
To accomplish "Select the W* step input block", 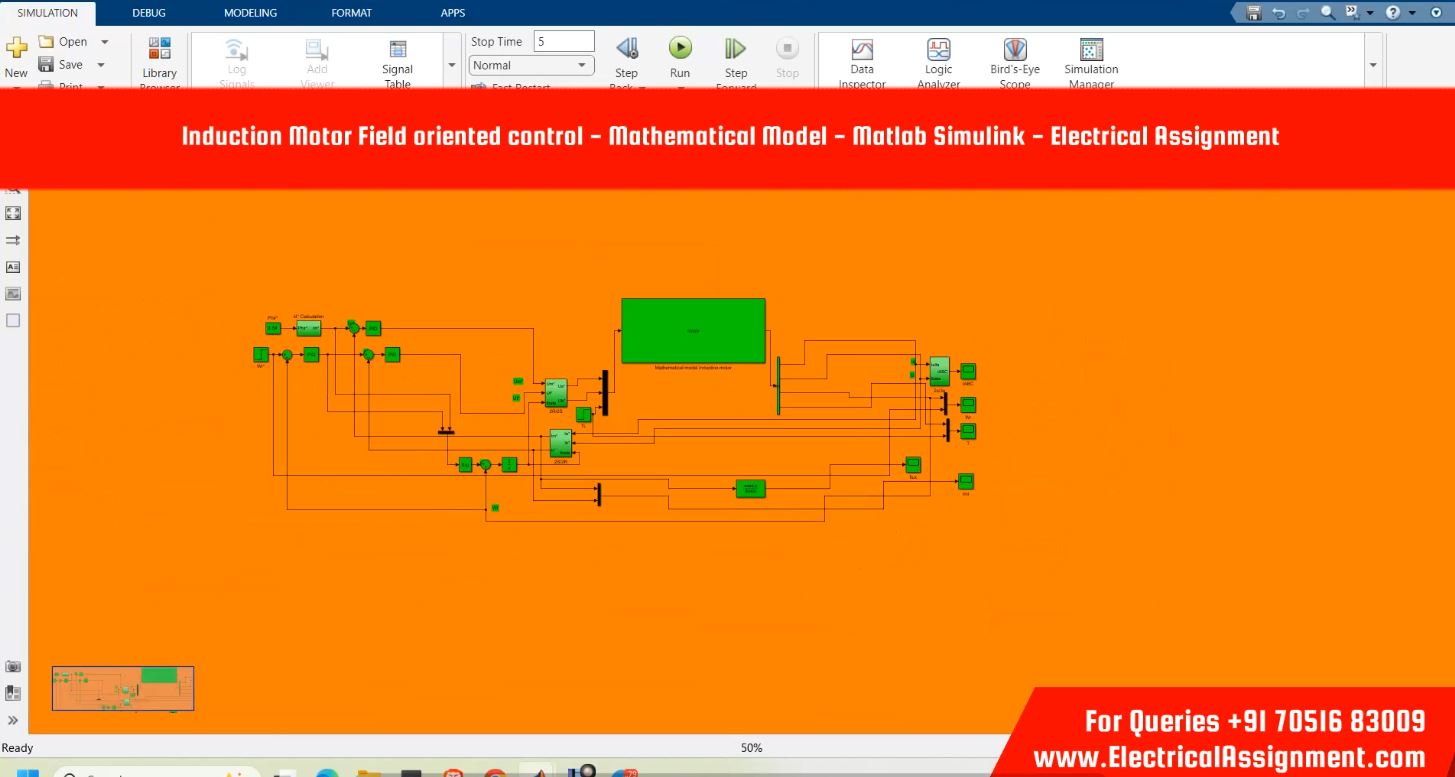I will (260, 354).
